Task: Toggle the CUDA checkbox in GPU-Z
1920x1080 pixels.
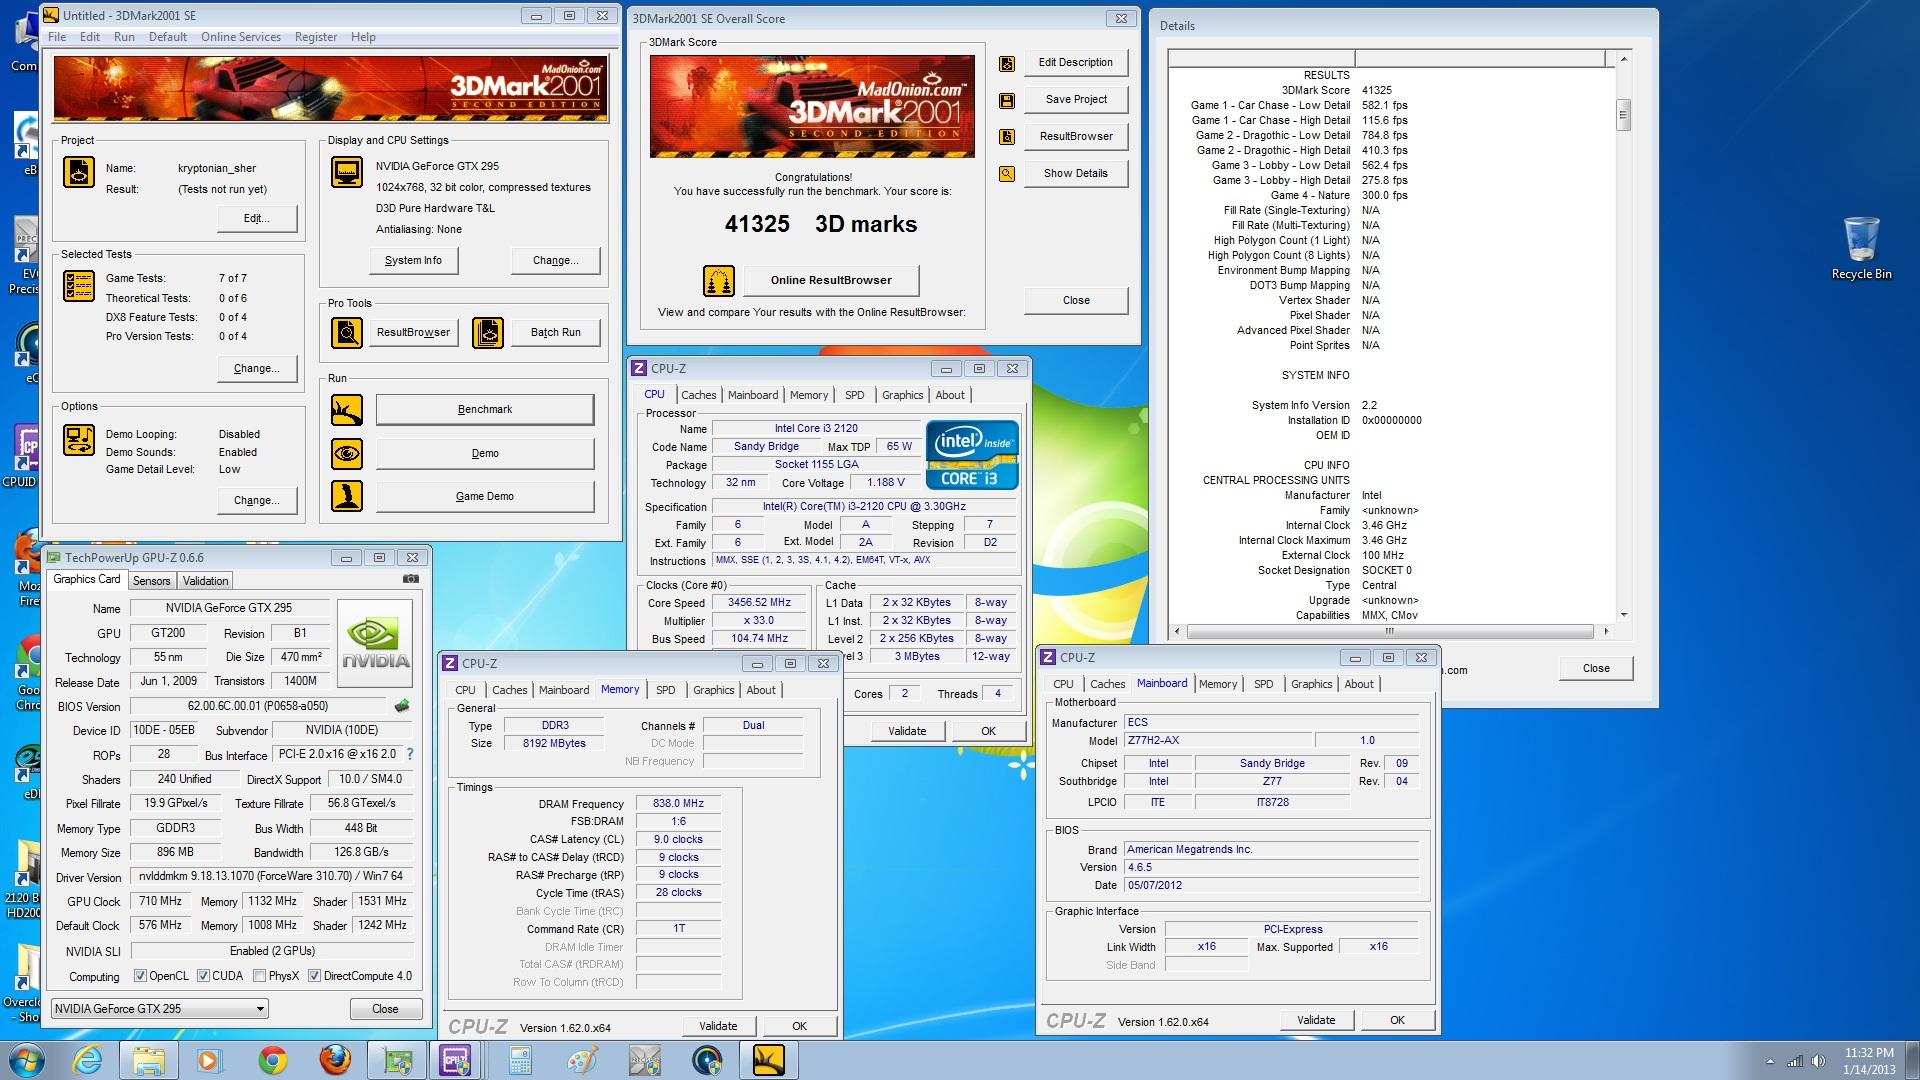Action: (x=203, y=976)
